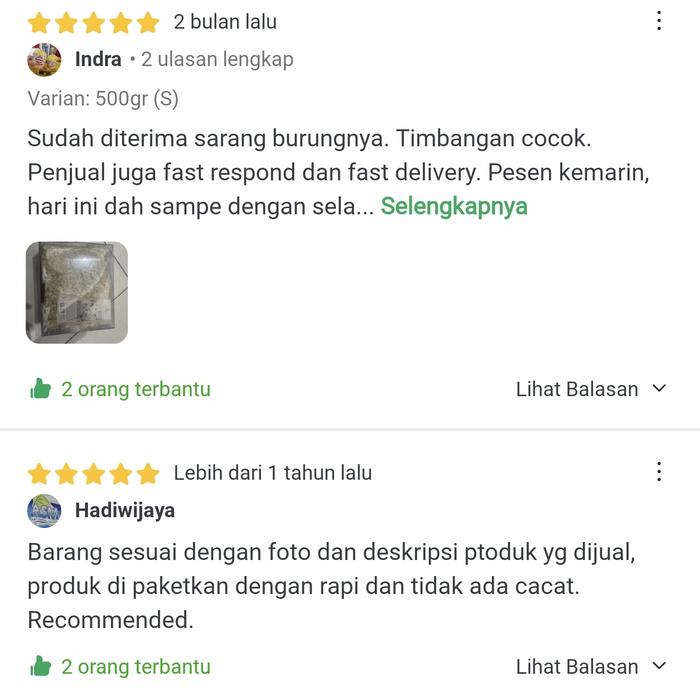Viewport: 700px width, 700px height.
Task: Click the Varian: 500gr (S) label
Action: [103, 99]
